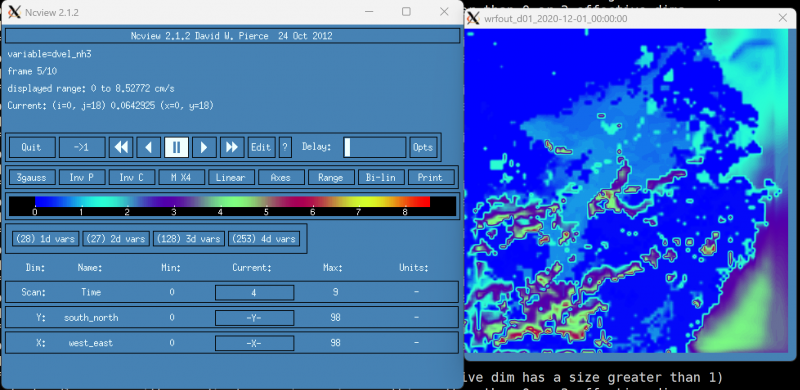
Task: Open the (27) 2d vars list
Action: tap(116, 238)
